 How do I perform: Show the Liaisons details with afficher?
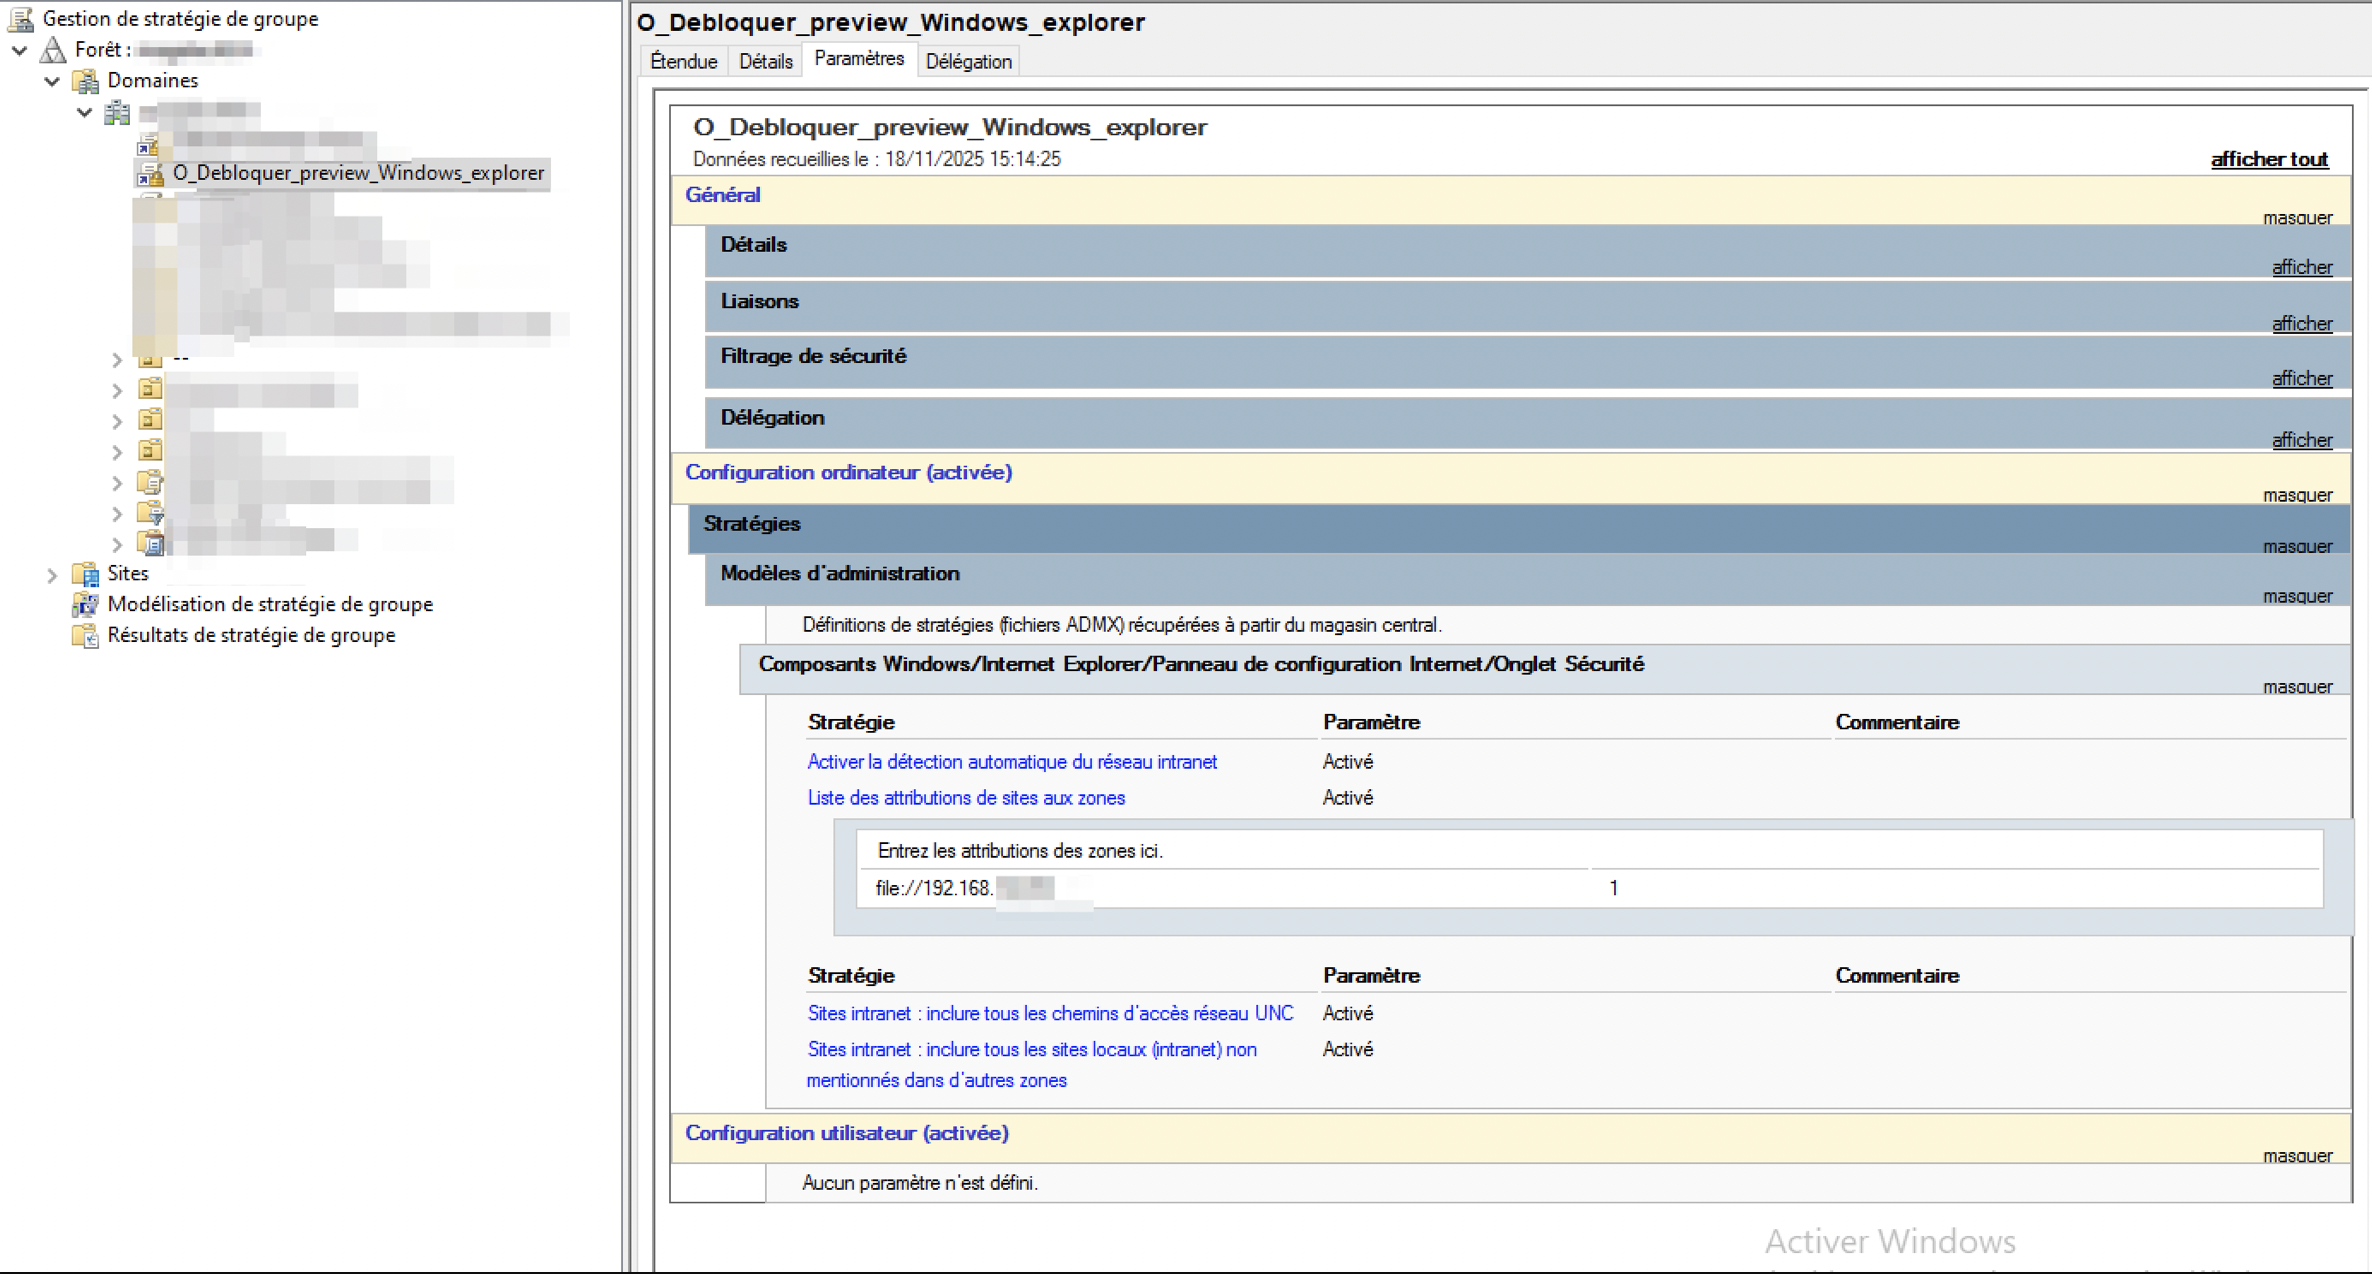tap(2302, 323)
